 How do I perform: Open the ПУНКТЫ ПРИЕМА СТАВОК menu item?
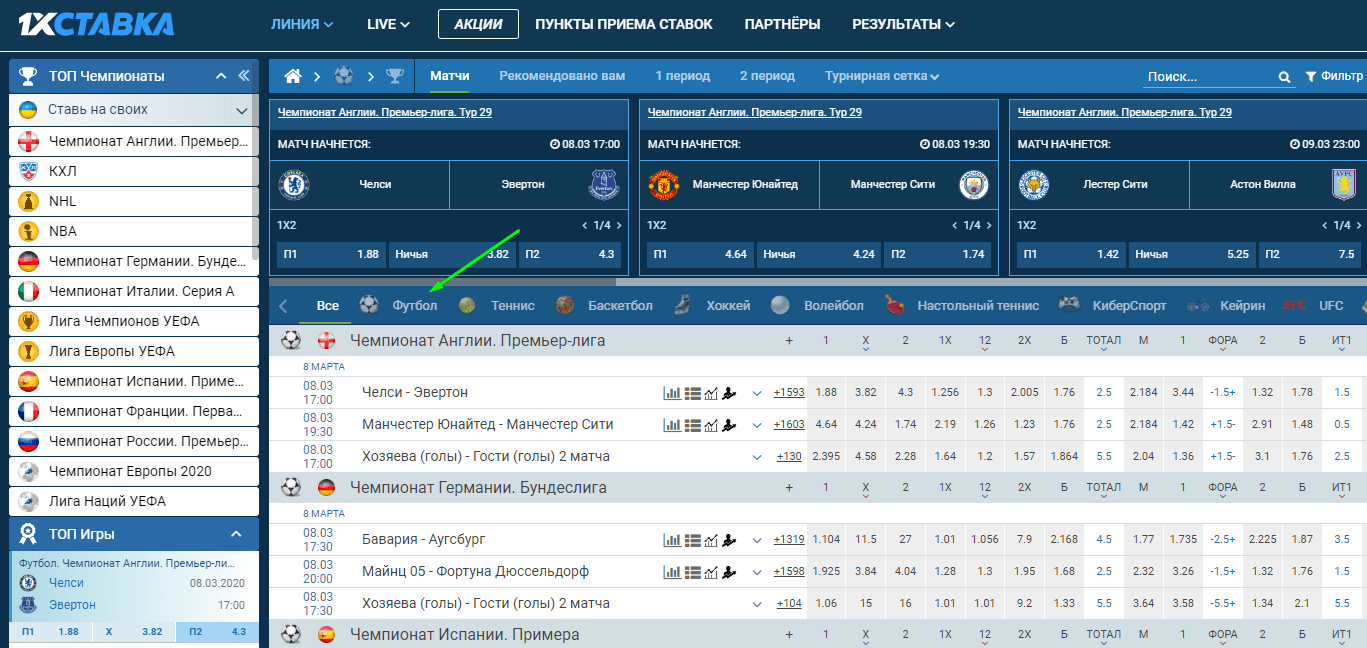[624, 24]
